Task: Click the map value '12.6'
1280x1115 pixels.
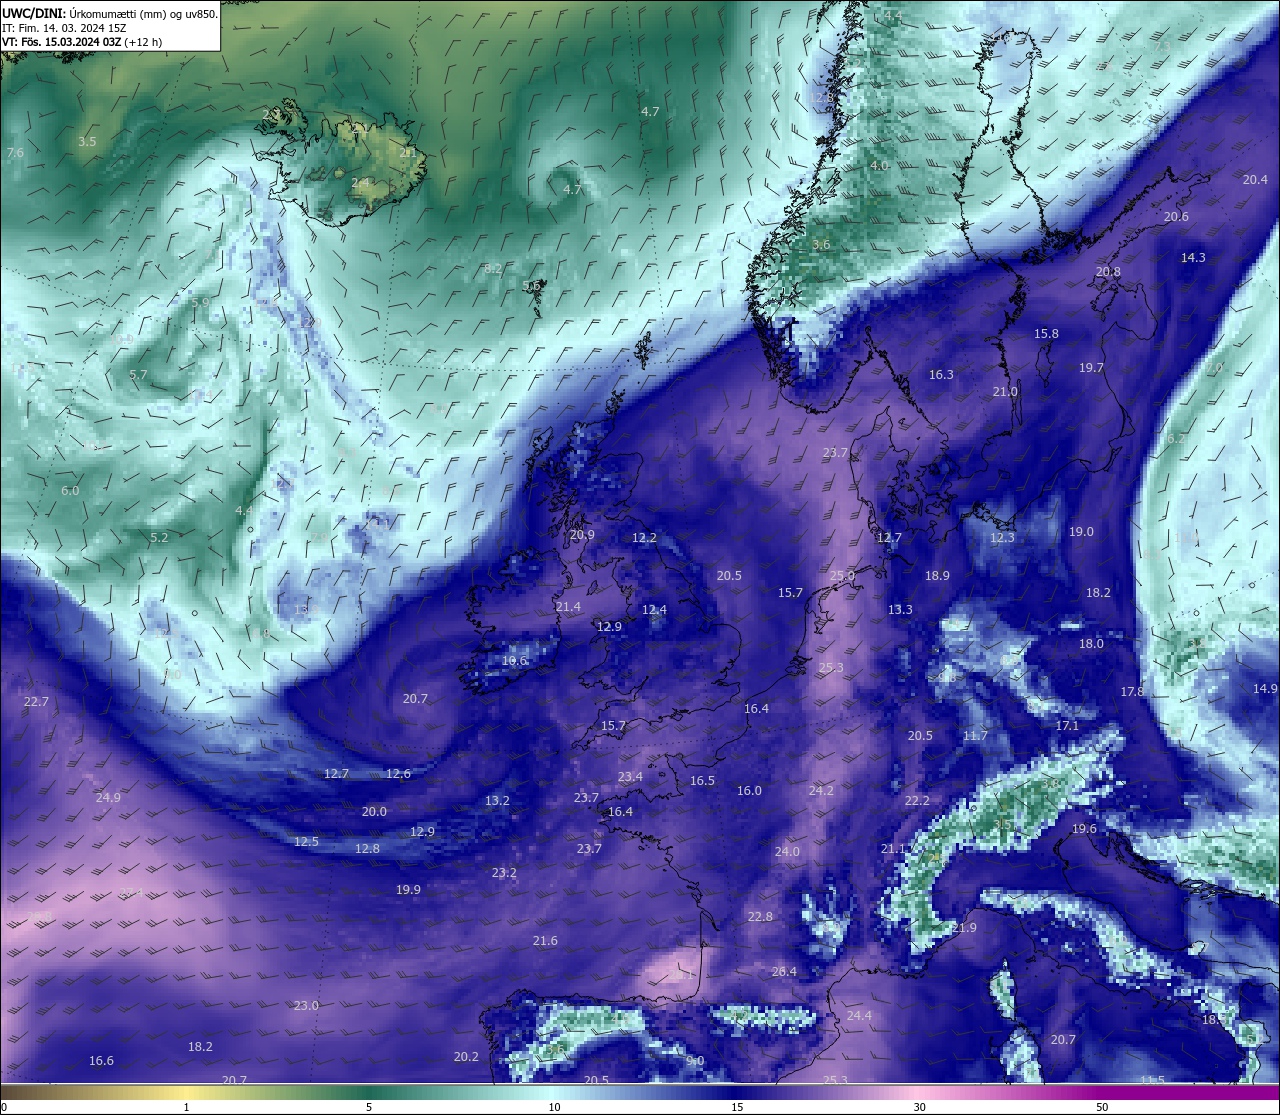Action: coord(398,774)
